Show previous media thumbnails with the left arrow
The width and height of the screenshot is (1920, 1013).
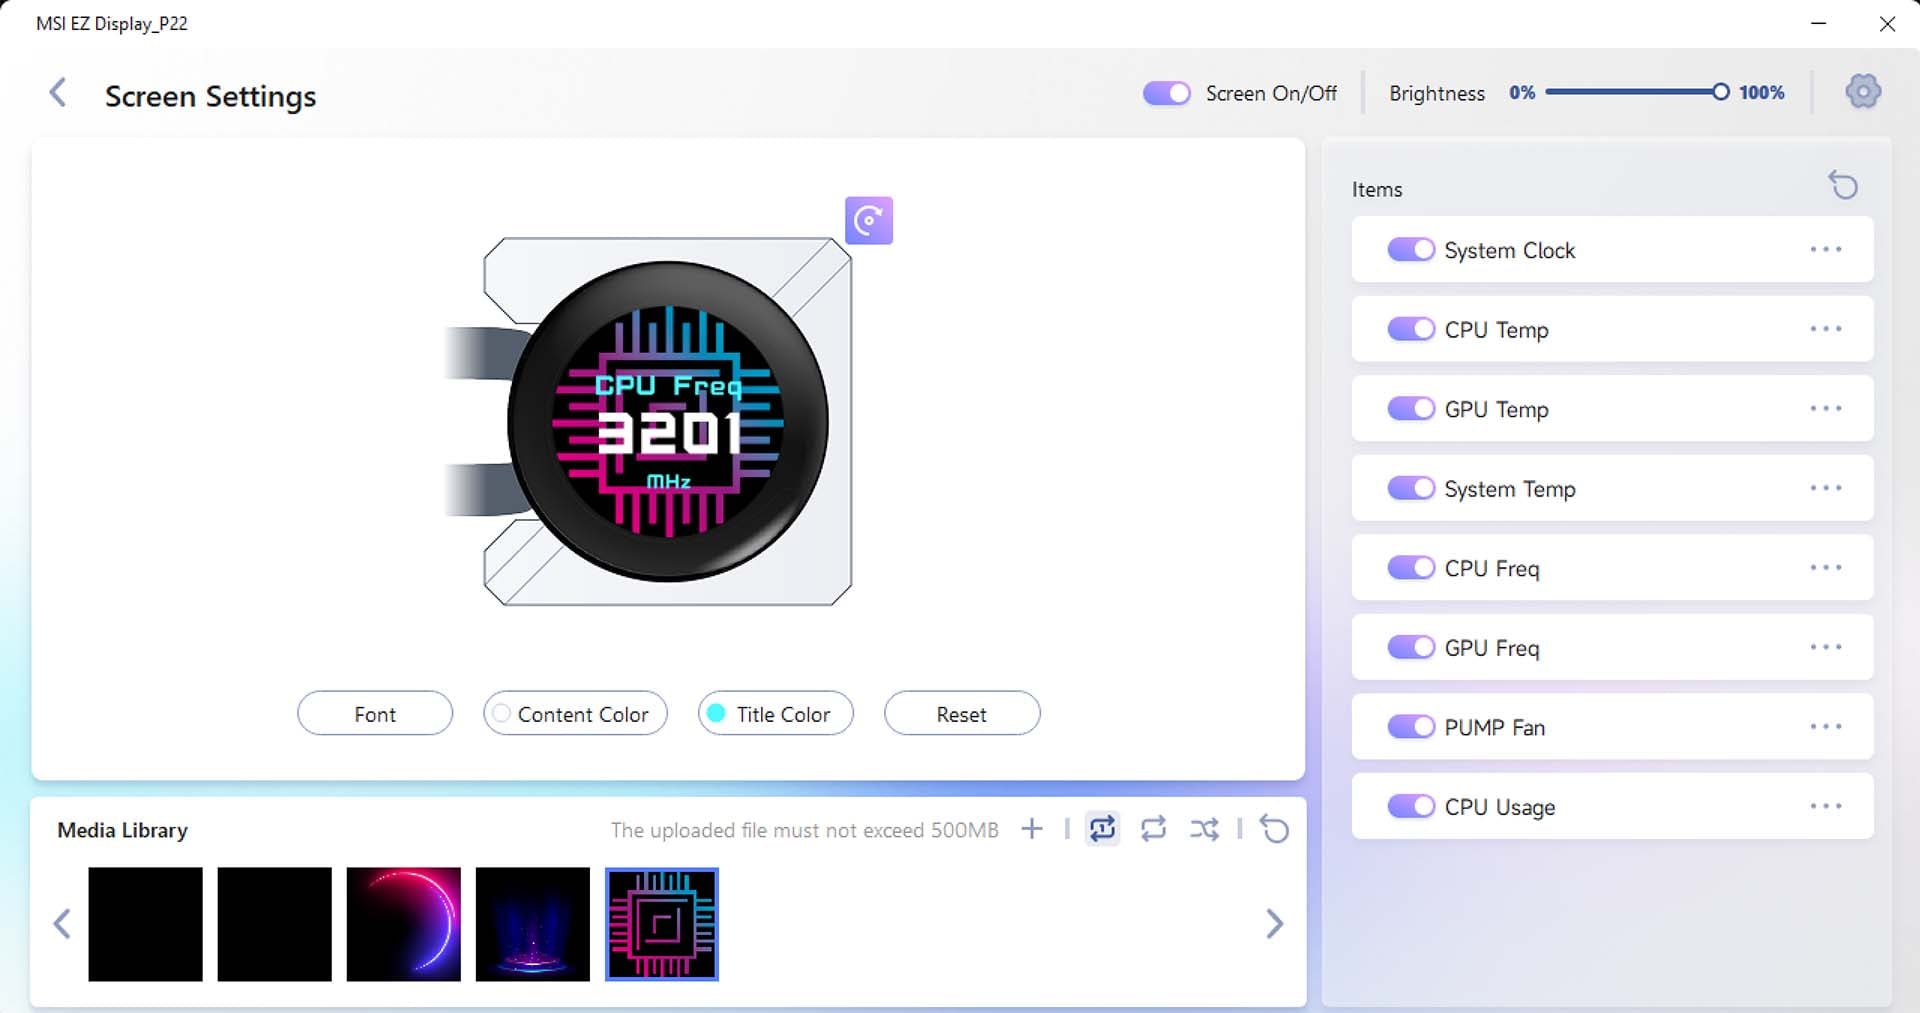tap(62, 923)
